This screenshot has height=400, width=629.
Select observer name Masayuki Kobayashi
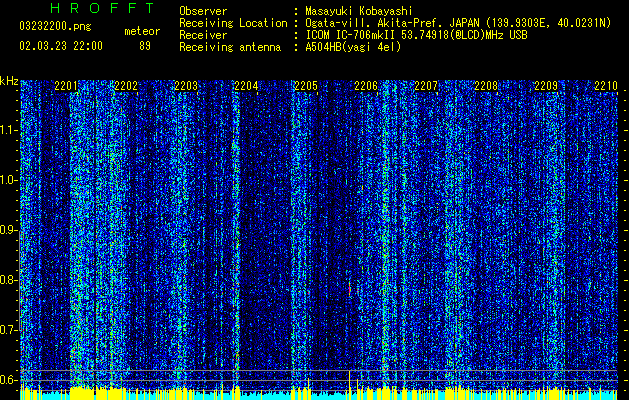coord(359,11)
